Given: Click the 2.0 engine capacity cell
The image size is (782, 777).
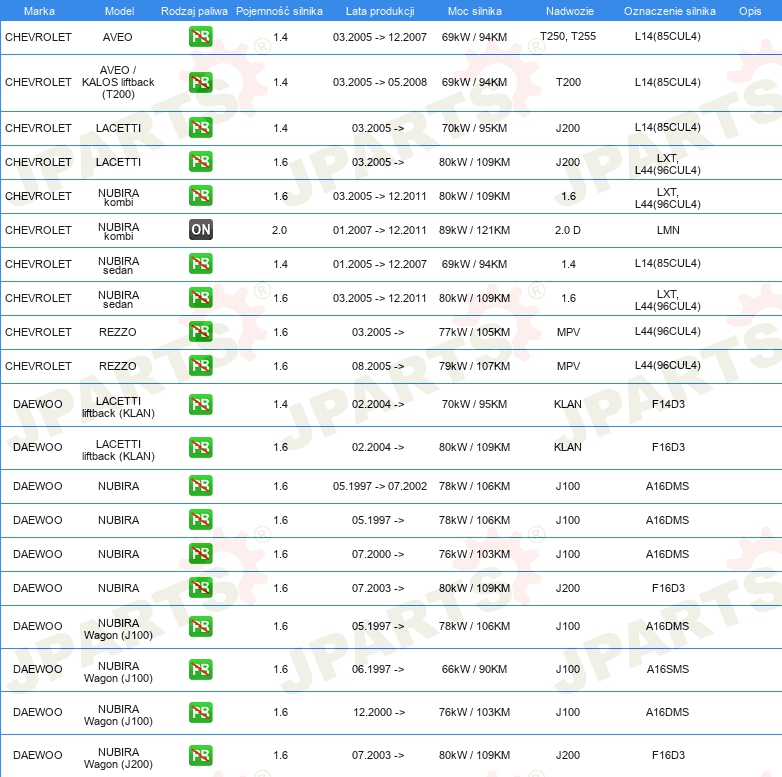Looking at the screenshot, I should (279, 230).
